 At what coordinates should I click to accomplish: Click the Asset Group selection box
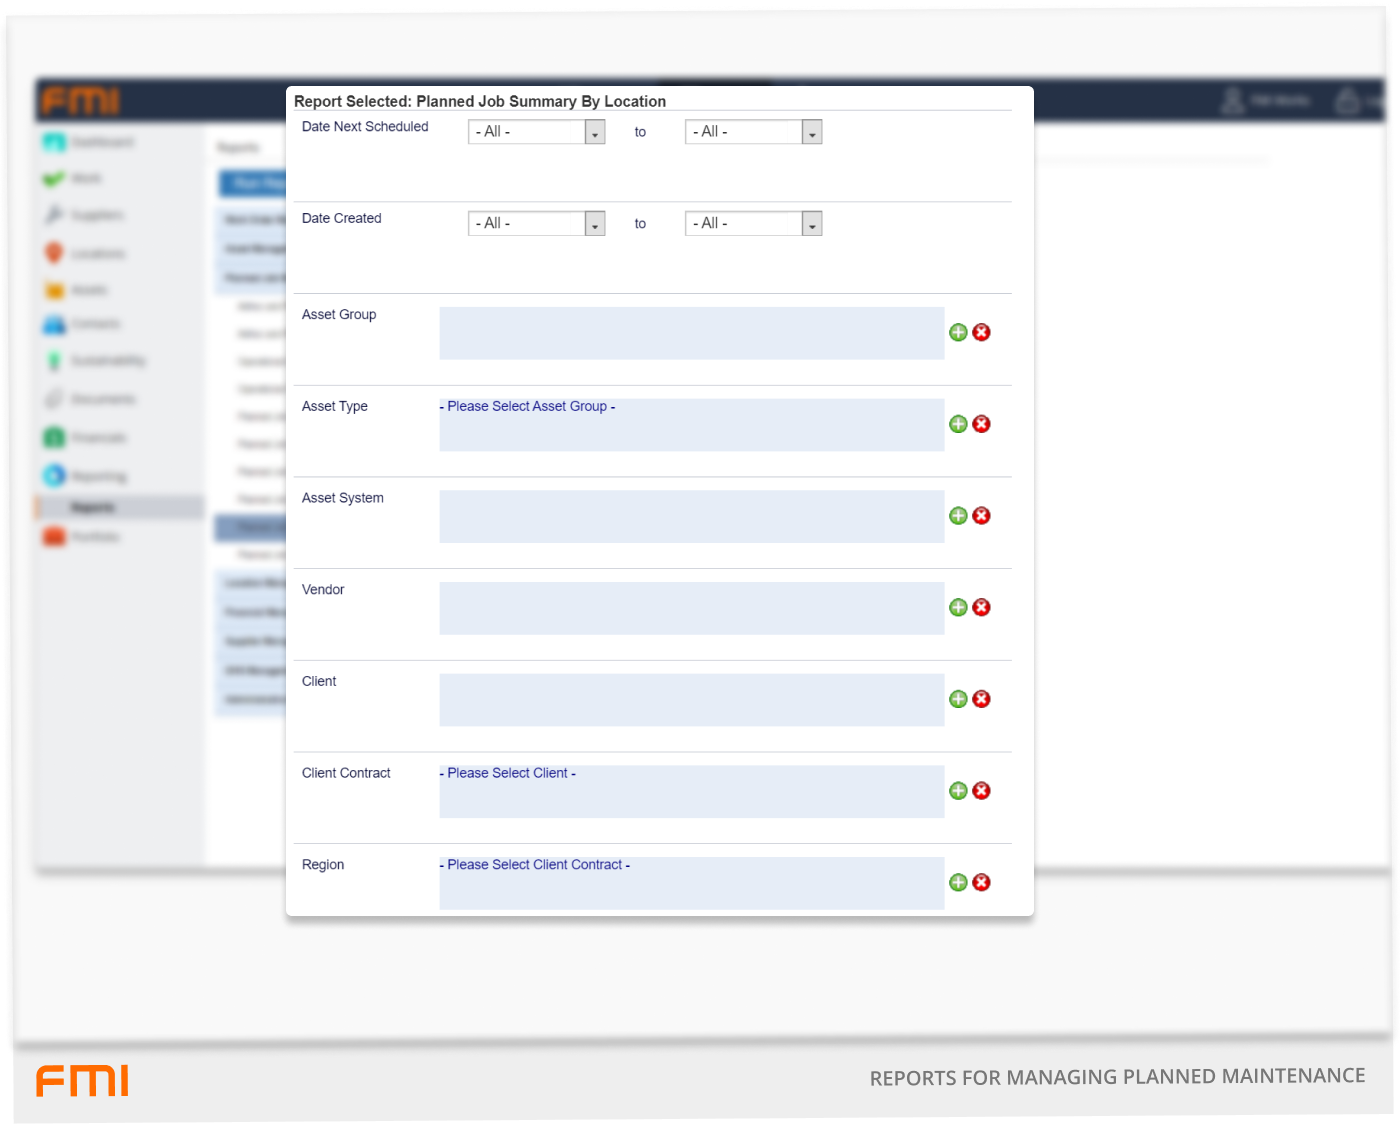[691, 333]
